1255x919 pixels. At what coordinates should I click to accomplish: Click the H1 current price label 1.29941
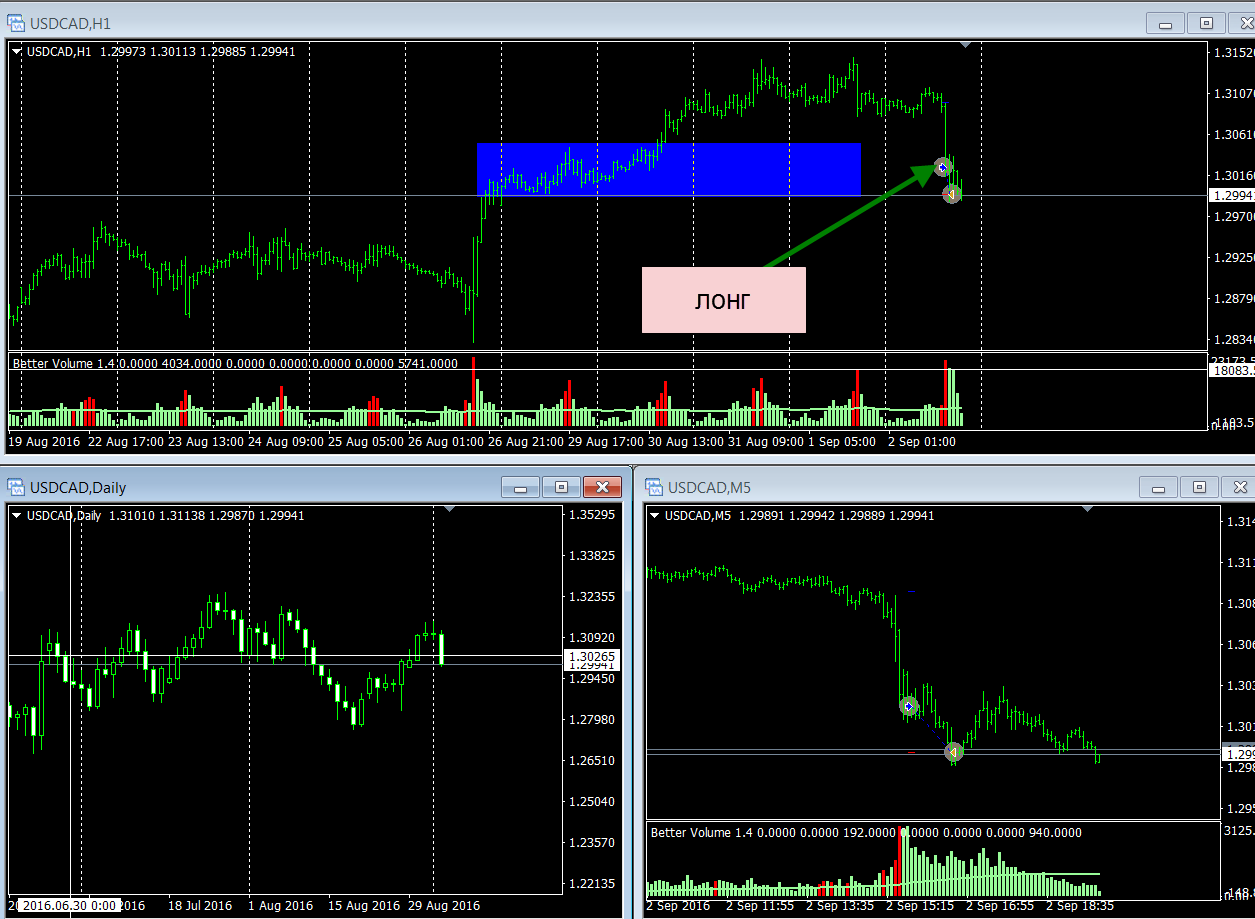(x=1232, y=196)
